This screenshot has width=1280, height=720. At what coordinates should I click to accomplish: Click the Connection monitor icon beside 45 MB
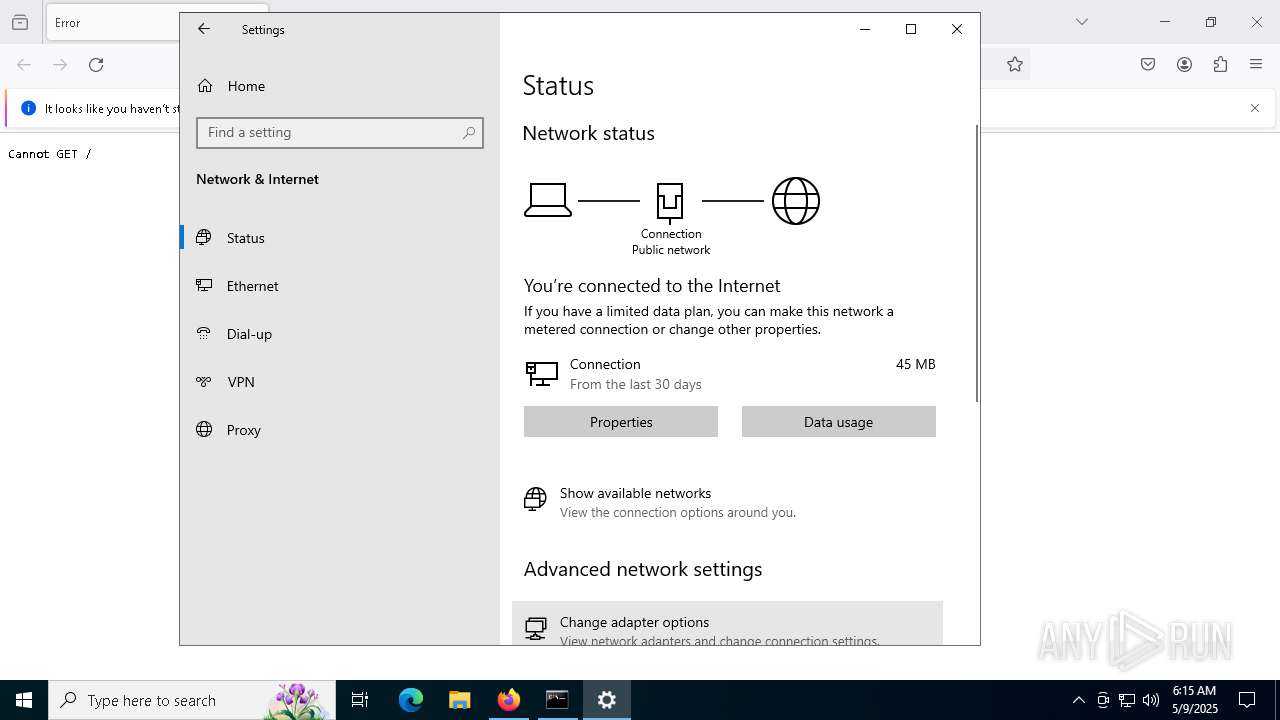click(x=542, y=374)
